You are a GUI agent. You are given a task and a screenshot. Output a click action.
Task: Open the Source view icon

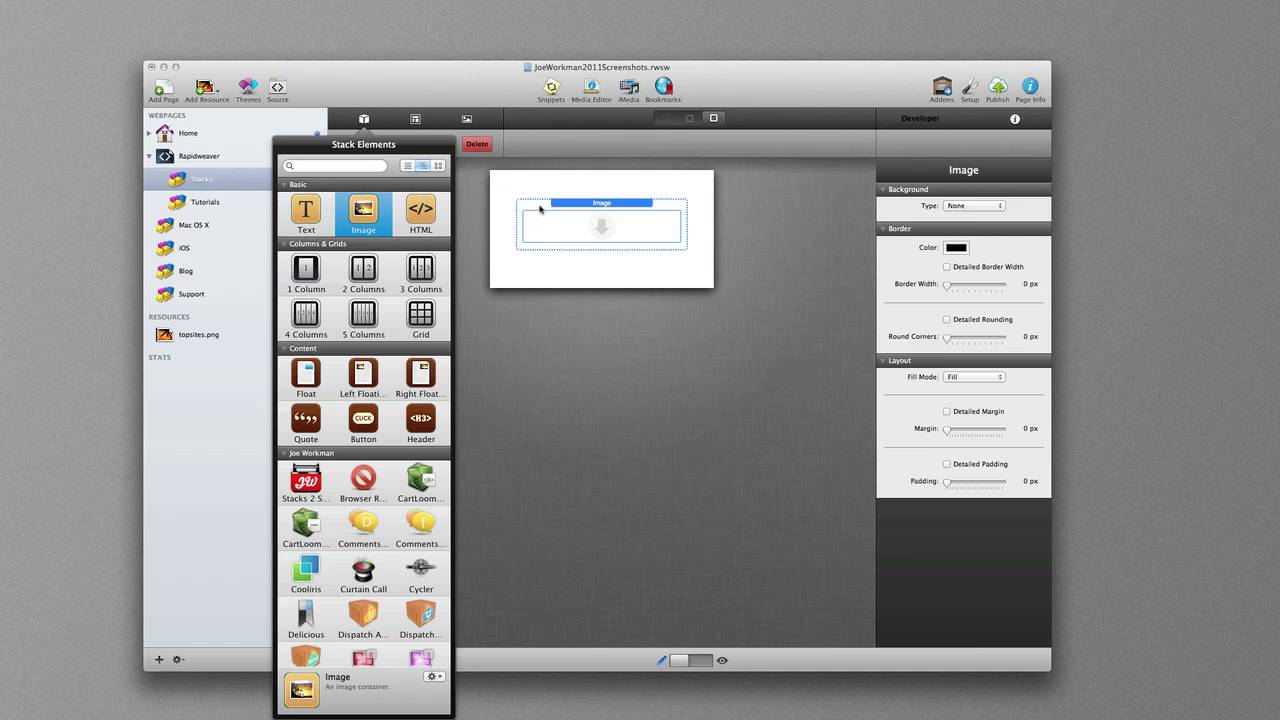(278, 88)
